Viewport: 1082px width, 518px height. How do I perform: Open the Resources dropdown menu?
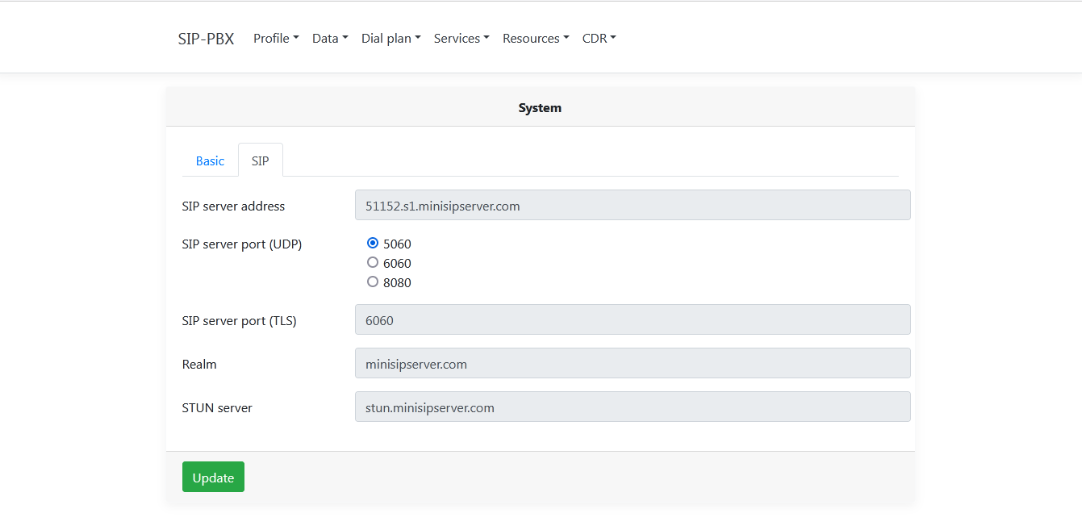tap(535, 39)
